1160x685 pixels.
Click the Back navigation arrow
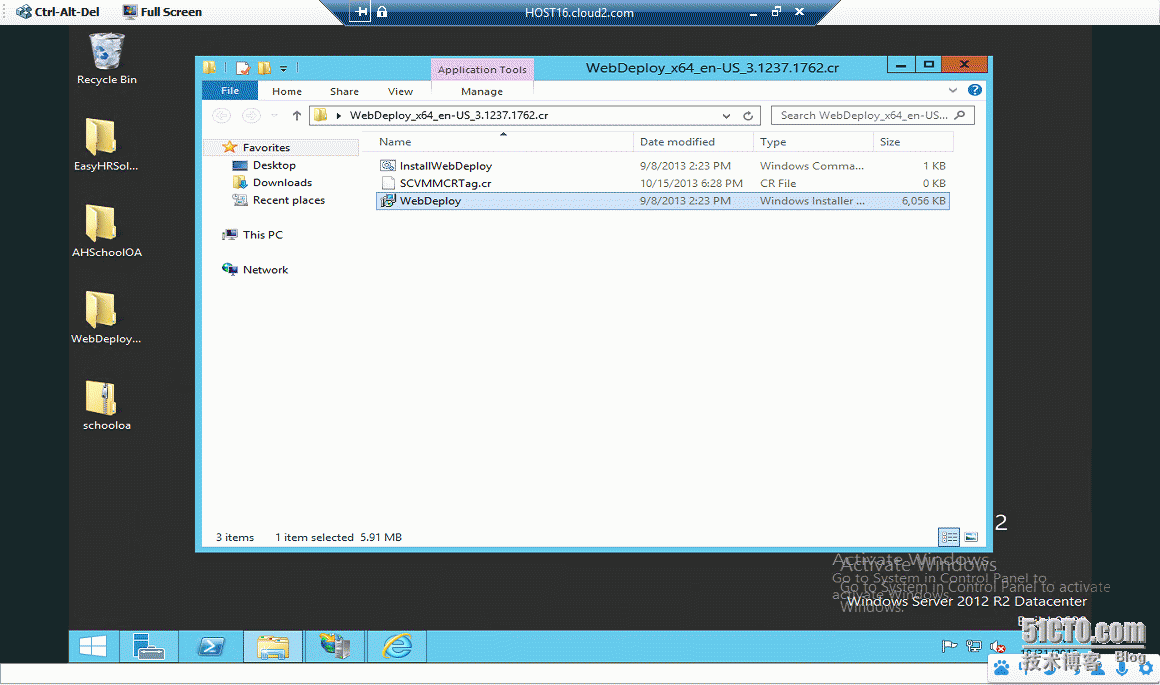pos(221,115)
